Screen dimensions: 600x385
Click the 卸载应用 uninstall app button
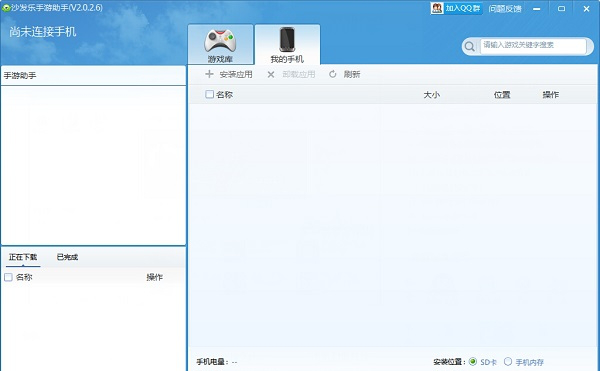tap(291, 74)
